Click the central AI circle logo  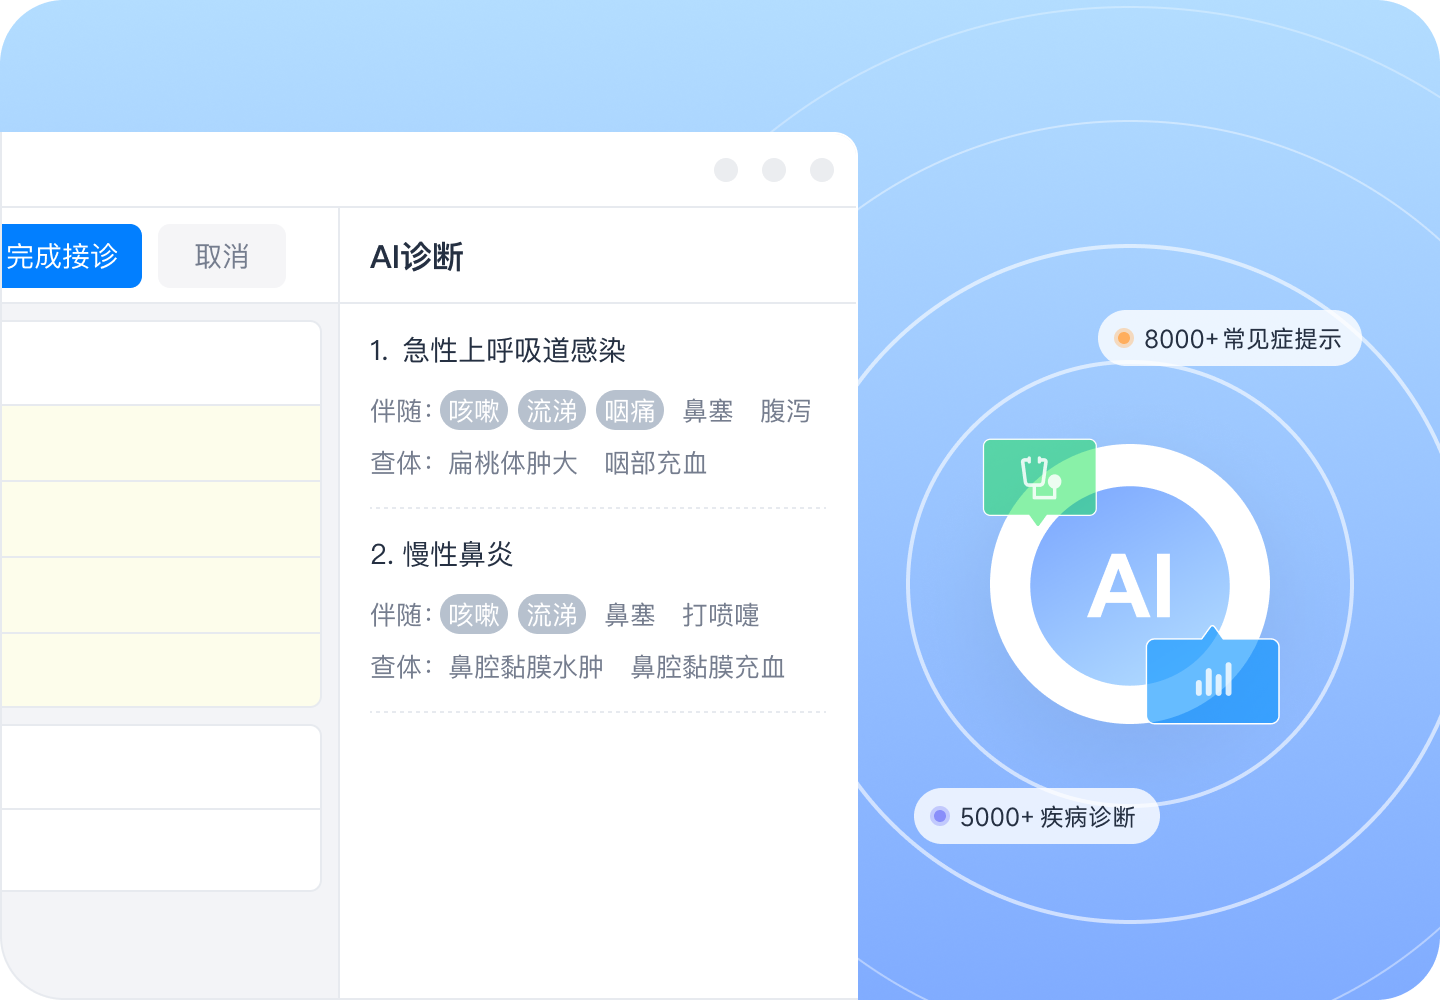[1130, 585]
